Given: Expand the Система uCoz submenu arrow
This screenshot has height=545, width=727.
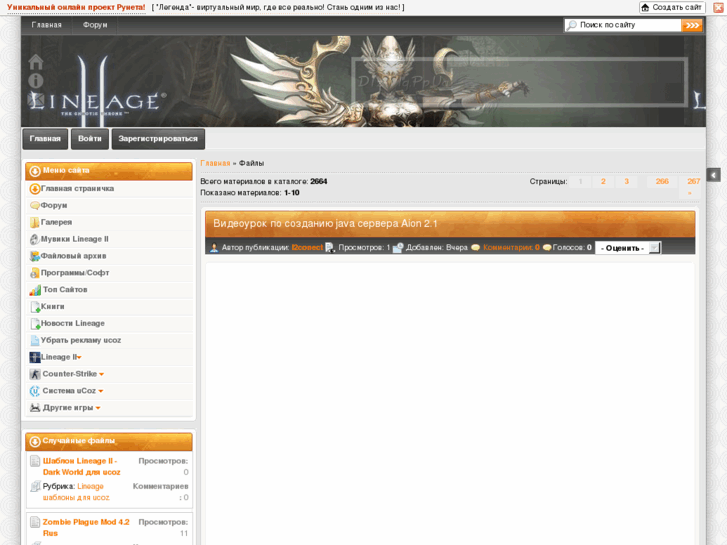Looking at the screenshot, I should (x=101, y=391).
